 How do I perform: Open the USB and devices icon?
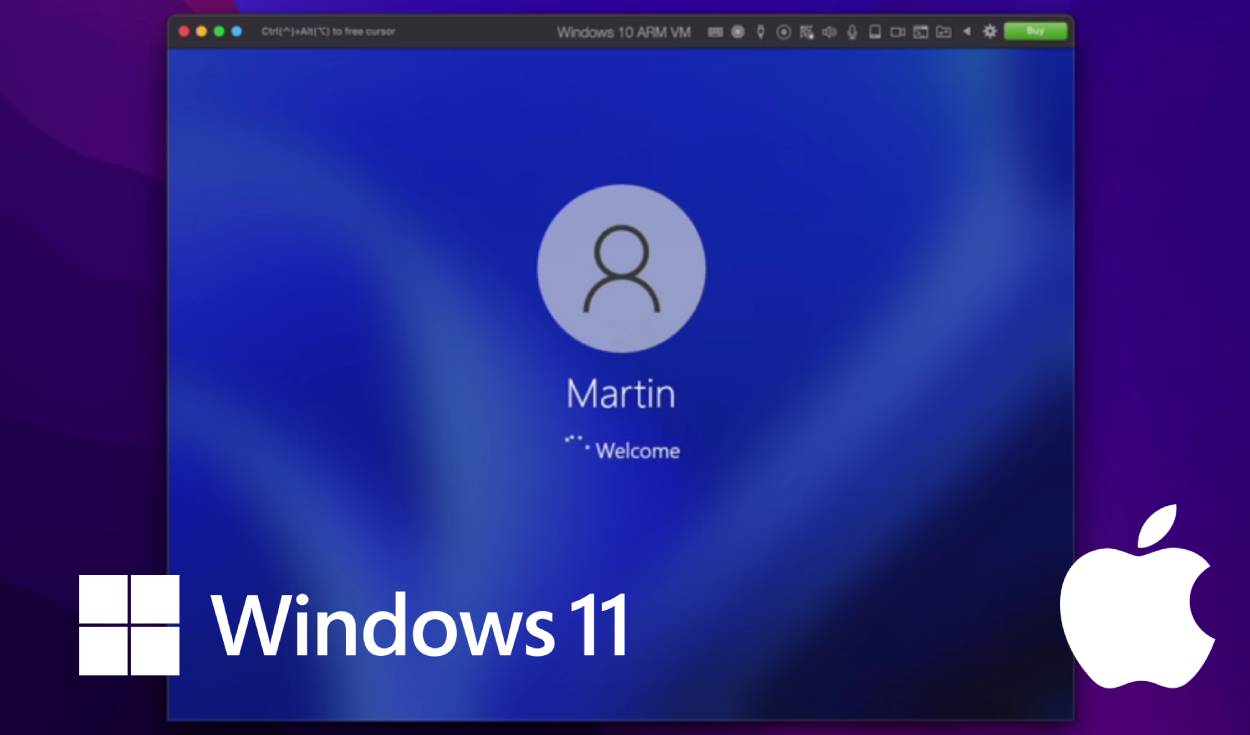coord(875,32)
